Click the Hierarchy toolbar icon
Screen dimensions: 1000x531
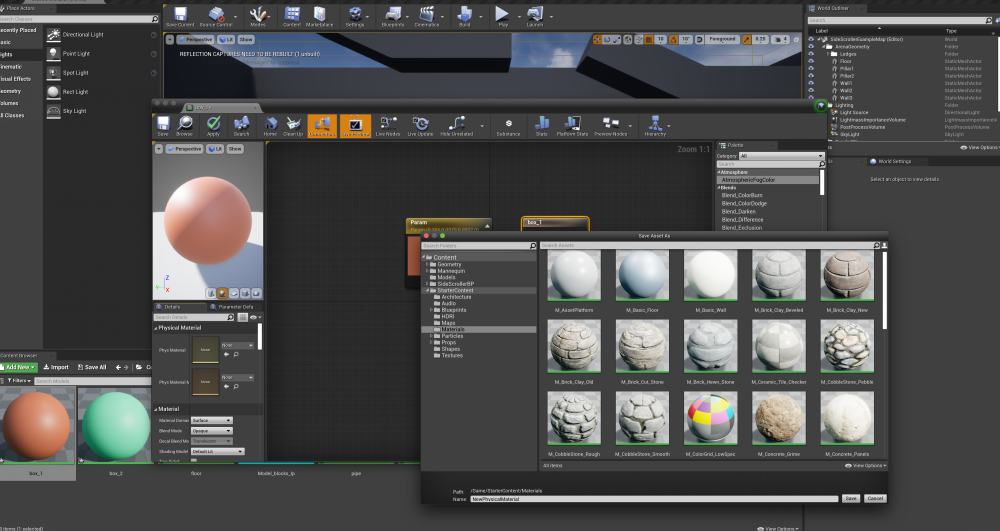(655, 126)
